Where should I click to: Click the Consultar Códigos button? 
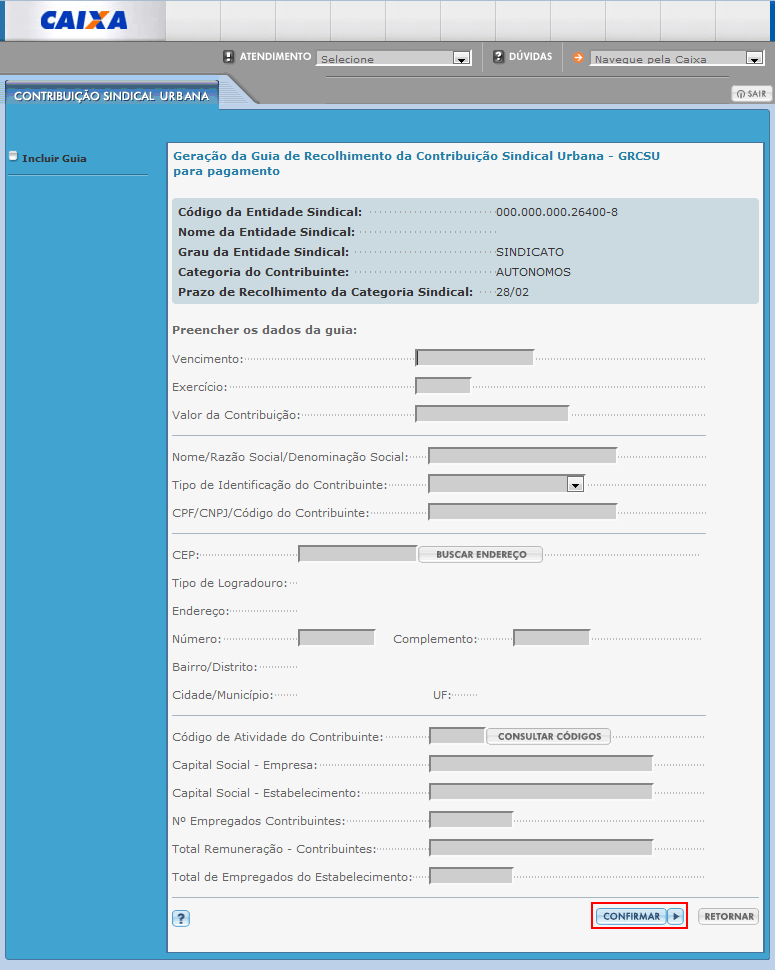coord(549,736)
